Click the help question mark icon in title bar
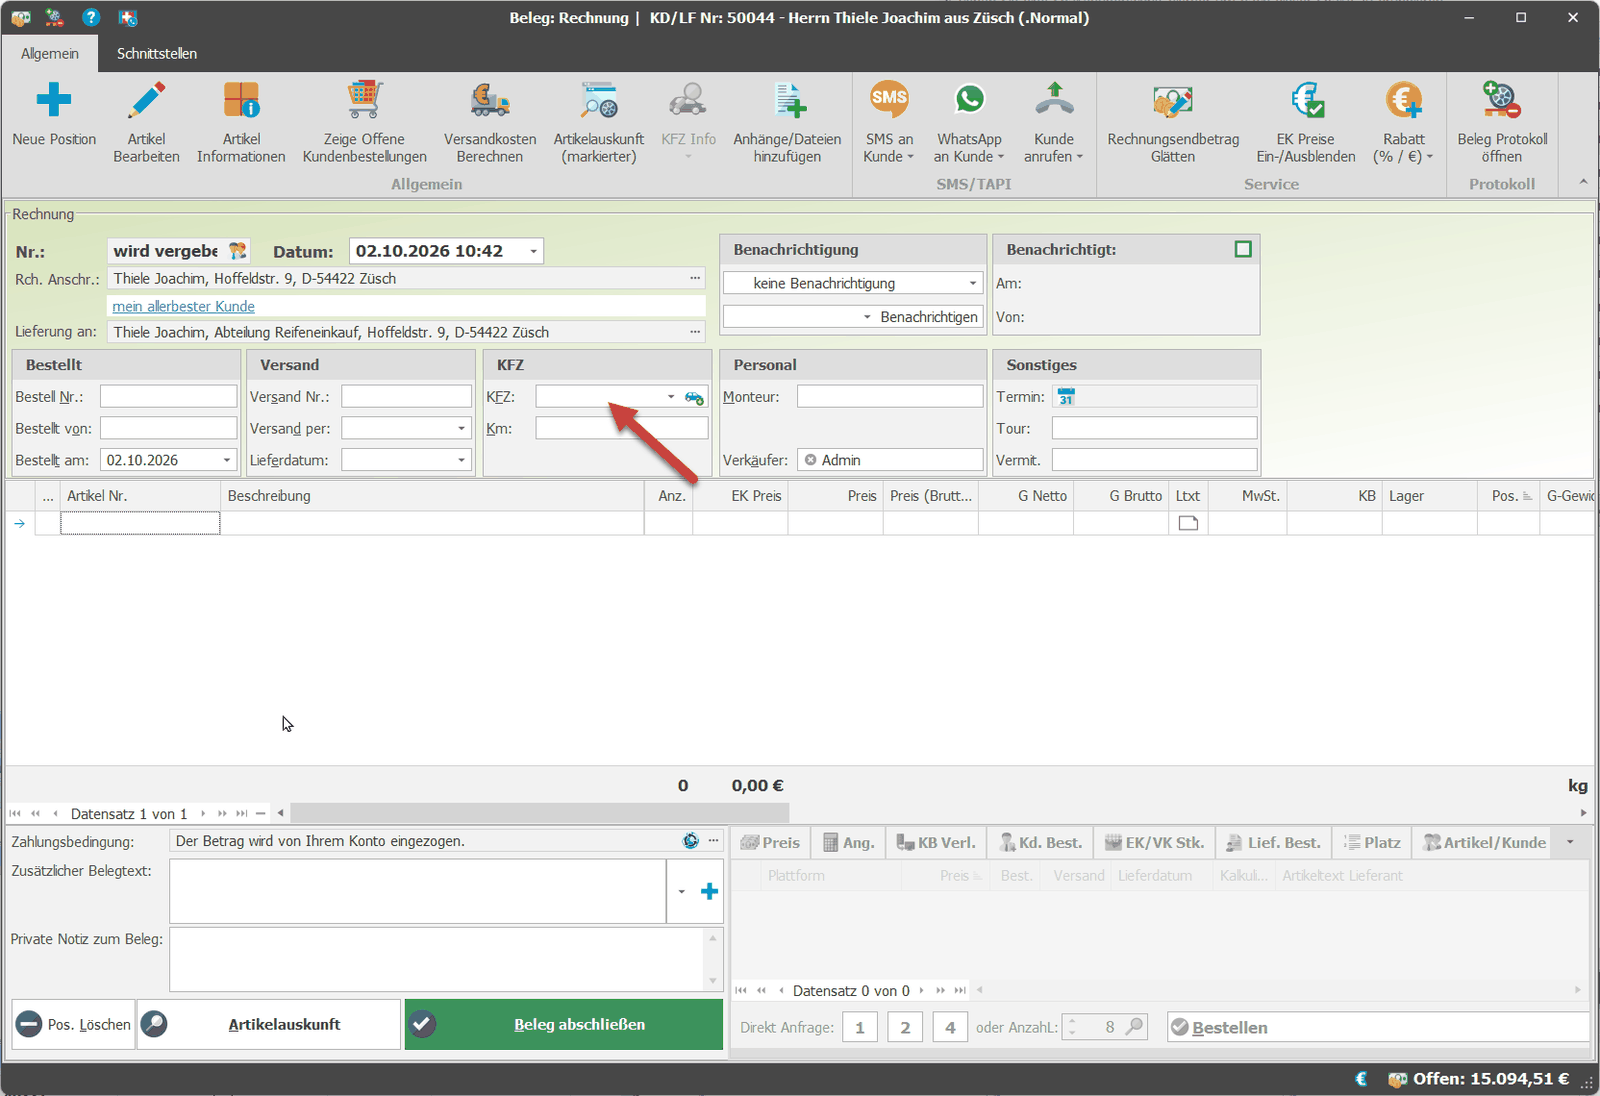This screenshot has height=1096, width=1600. click(91, 17)
